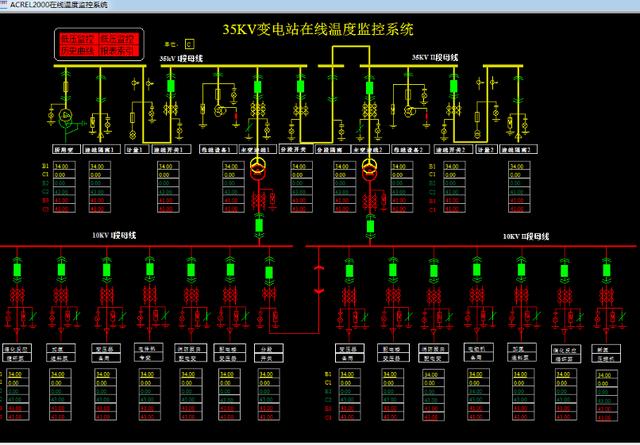This screenshot has width=640, height=445.
Task: Click the green breaker above 分段开关
Action: [300, 86]
